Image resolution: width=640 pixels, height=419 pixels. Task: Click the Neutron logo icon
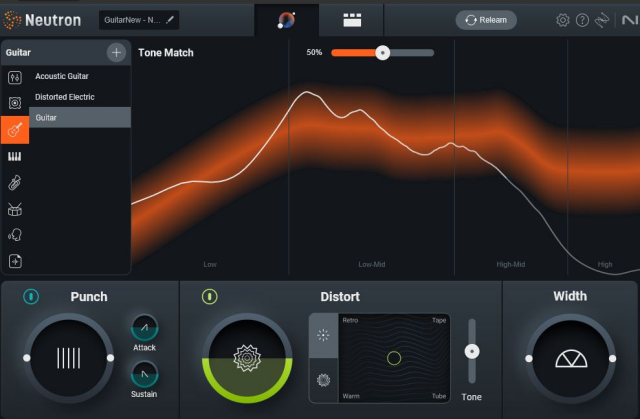coord(12,20)
